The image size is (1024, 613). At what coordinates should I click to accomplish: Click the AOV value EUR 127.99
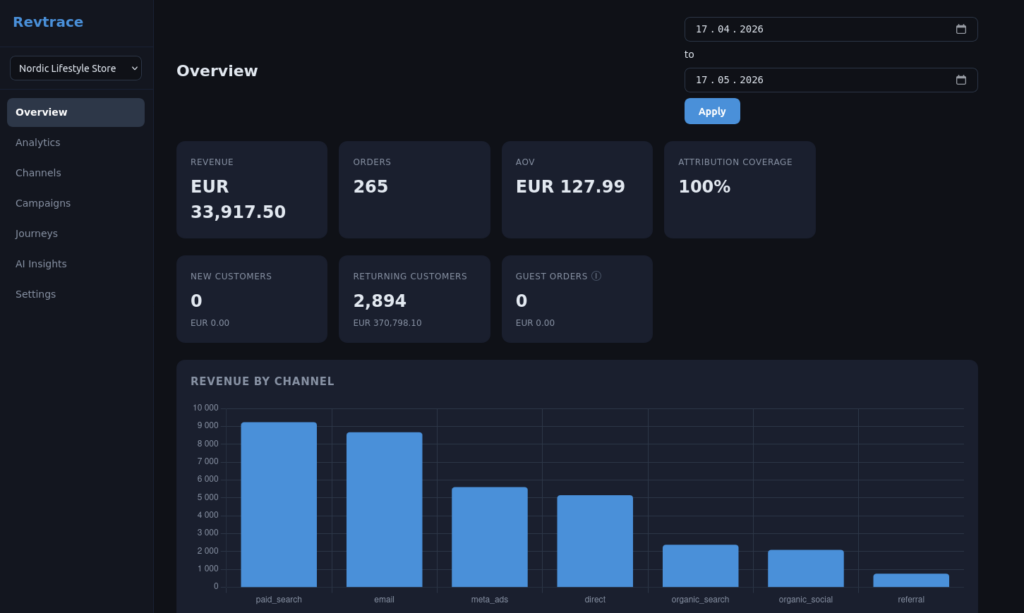coord(570,187)
